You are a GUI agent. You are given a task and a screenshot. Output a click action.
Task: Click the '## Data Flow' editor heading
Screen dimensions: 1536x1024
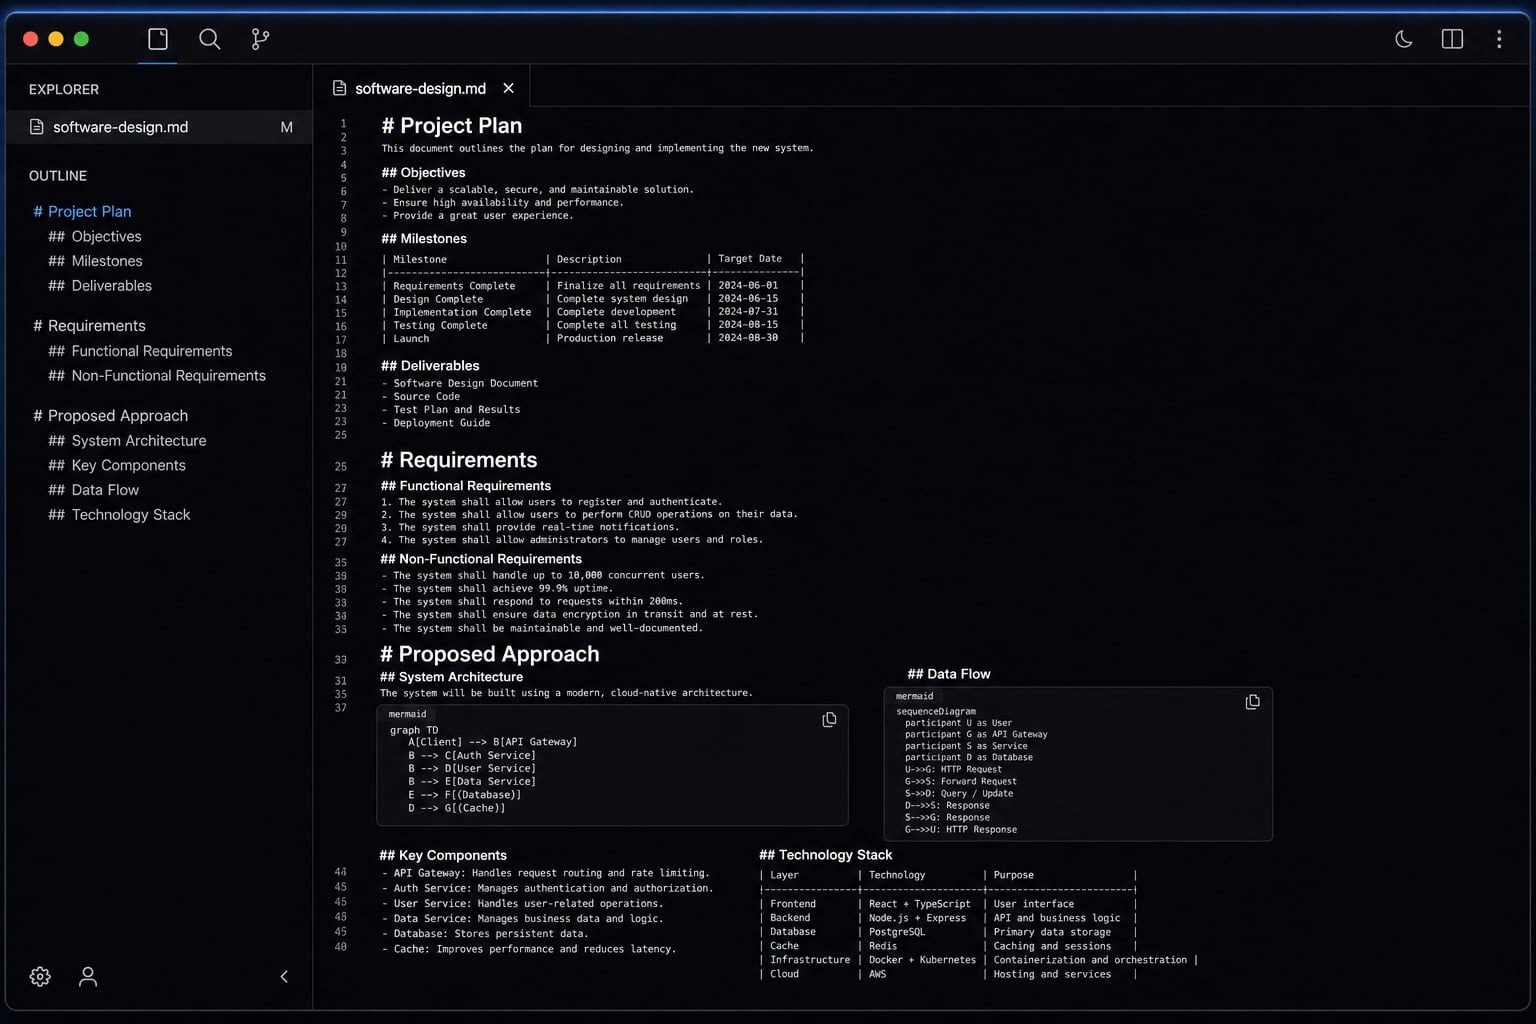pos(949,674)
